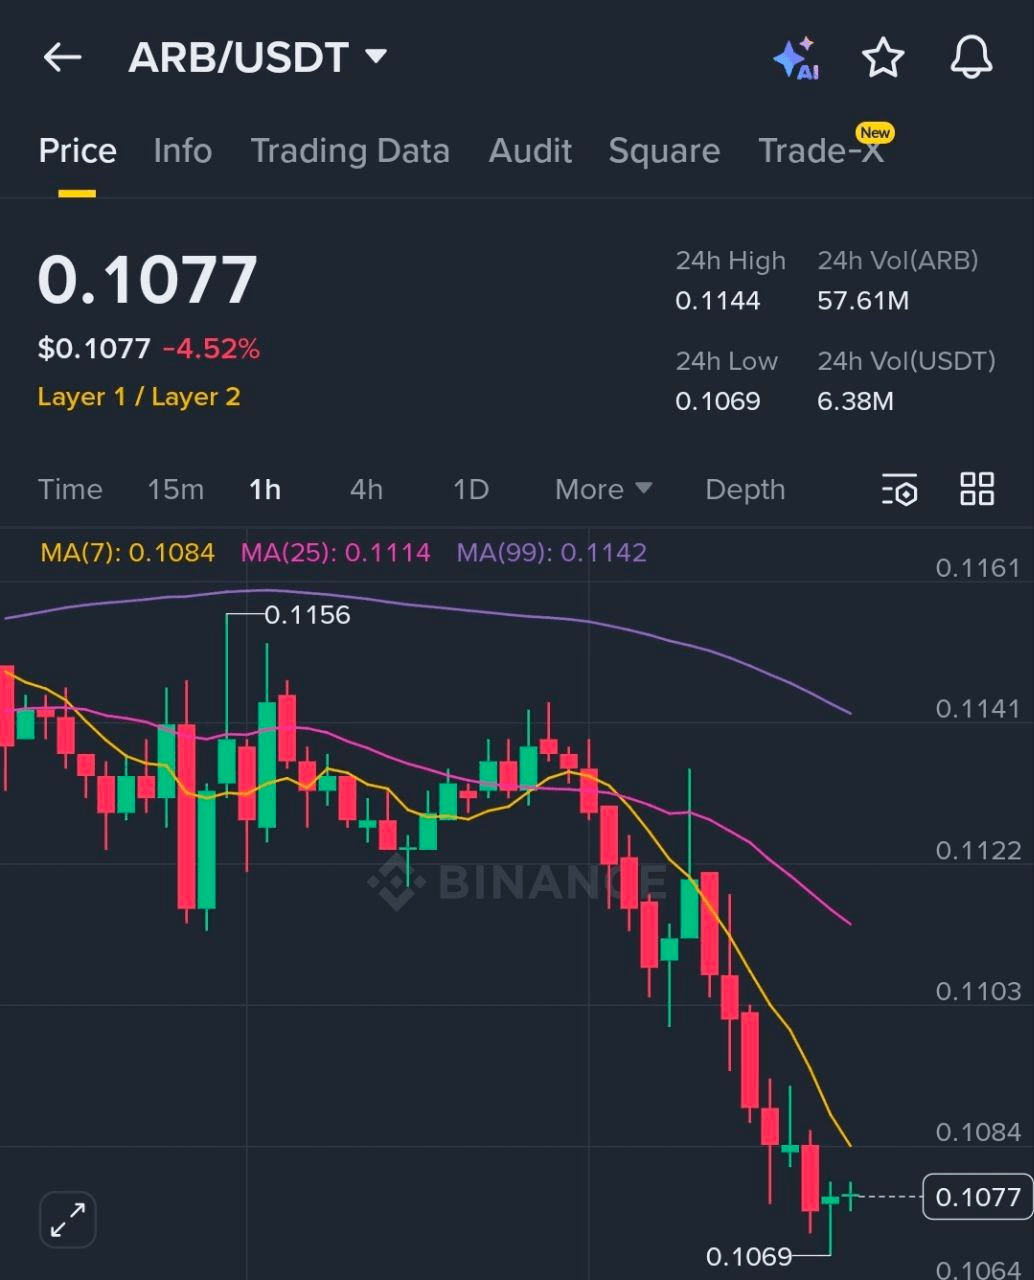Open the More timeframes dropdown
This screenshot has height=1280, width=1034.
tap(603, 490)
